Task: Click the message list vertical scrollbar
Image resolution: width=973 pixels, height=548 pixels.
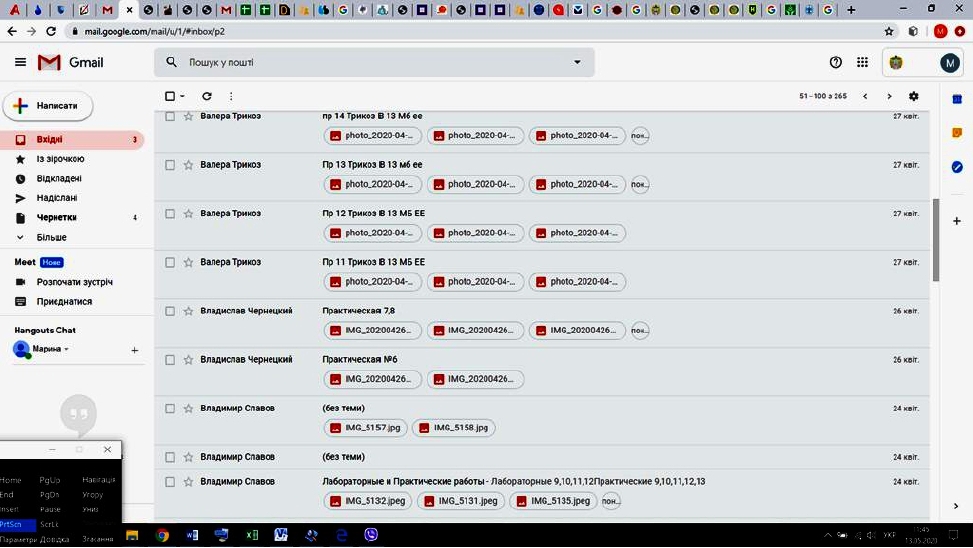Action: (x=936, y=240)
